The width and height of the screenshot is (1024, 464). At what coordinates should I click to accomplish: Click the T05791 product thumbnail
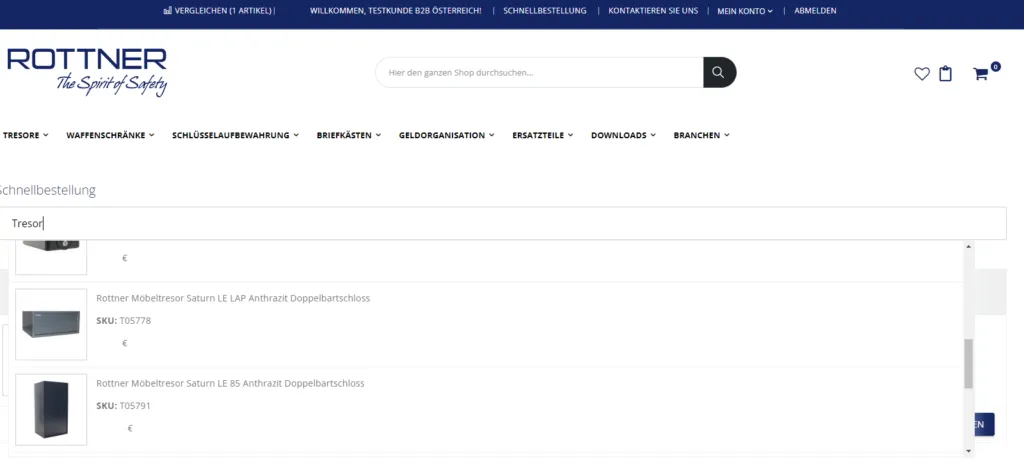[51, 410]
